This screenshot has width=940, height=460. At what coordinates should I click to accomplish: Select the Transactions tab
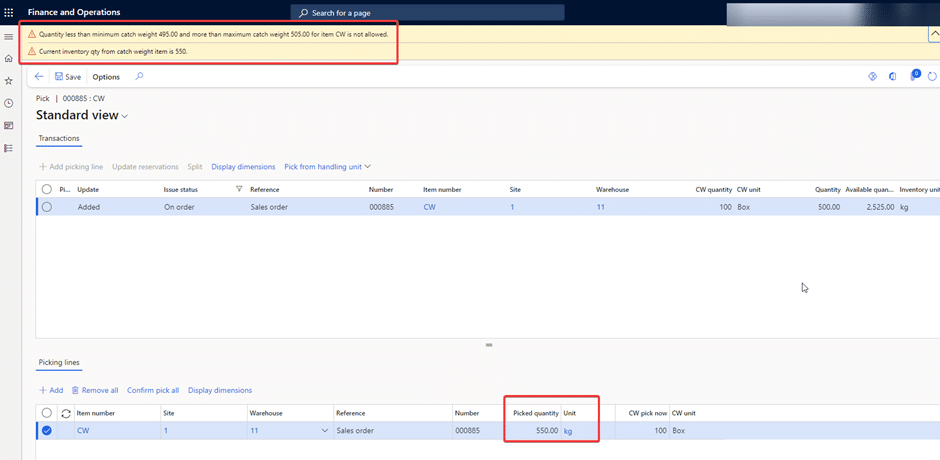tap(59, 138)
